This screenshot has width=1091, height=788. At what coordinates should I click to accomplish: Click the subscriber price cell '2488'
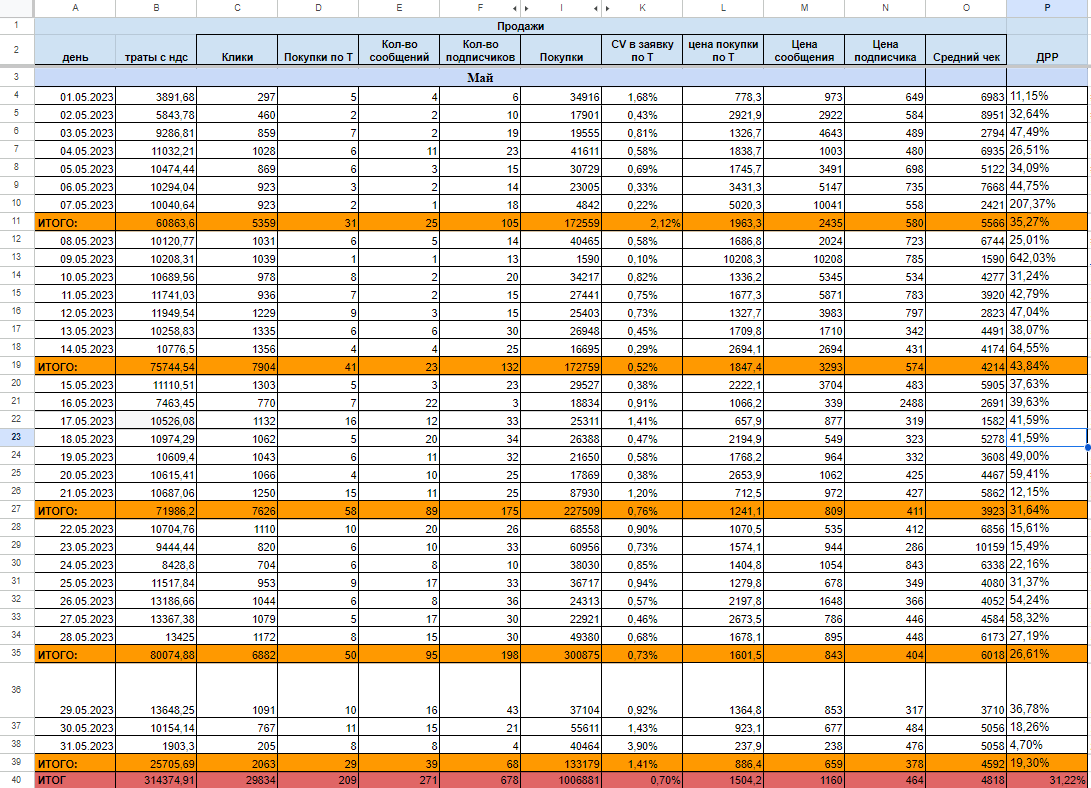[x=885, y=403]
